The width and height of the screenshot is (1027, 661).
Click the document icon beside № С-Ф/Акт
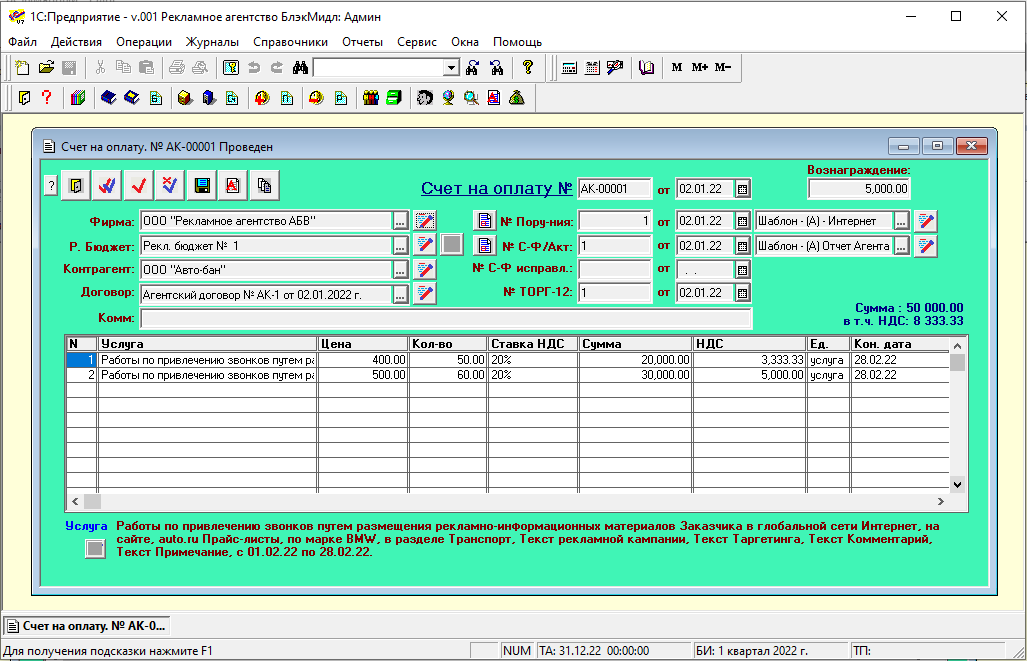coord(484,246)
